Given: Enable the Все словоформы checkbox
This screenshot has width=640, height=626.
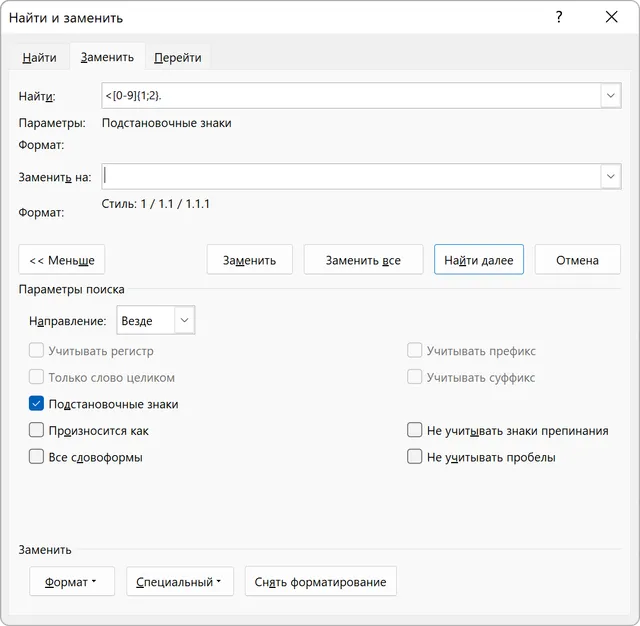Looking at the screenshot, I should (36, 457).
